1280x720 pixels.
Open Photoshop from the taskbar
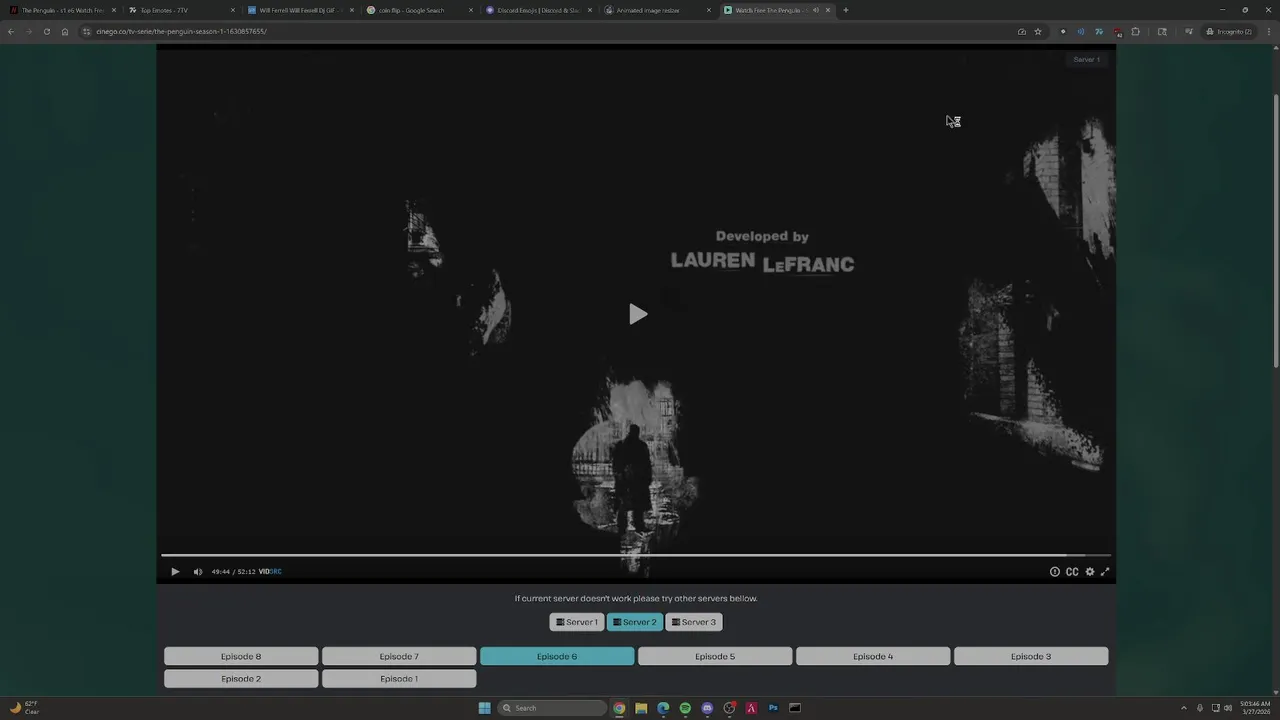point(773,708)
